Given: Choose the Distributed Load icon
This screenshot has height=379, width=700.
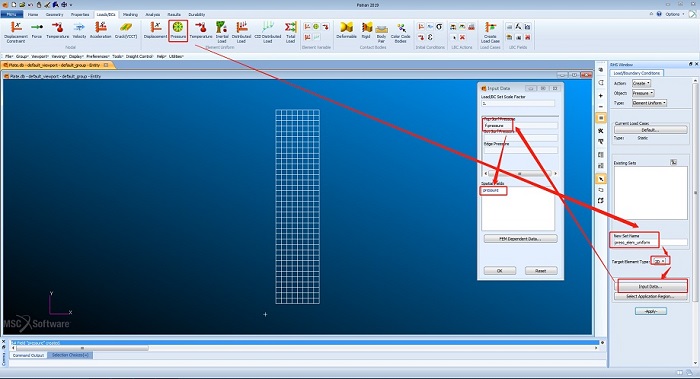Looking at the screenshot, I should click(x=241, y=32).
